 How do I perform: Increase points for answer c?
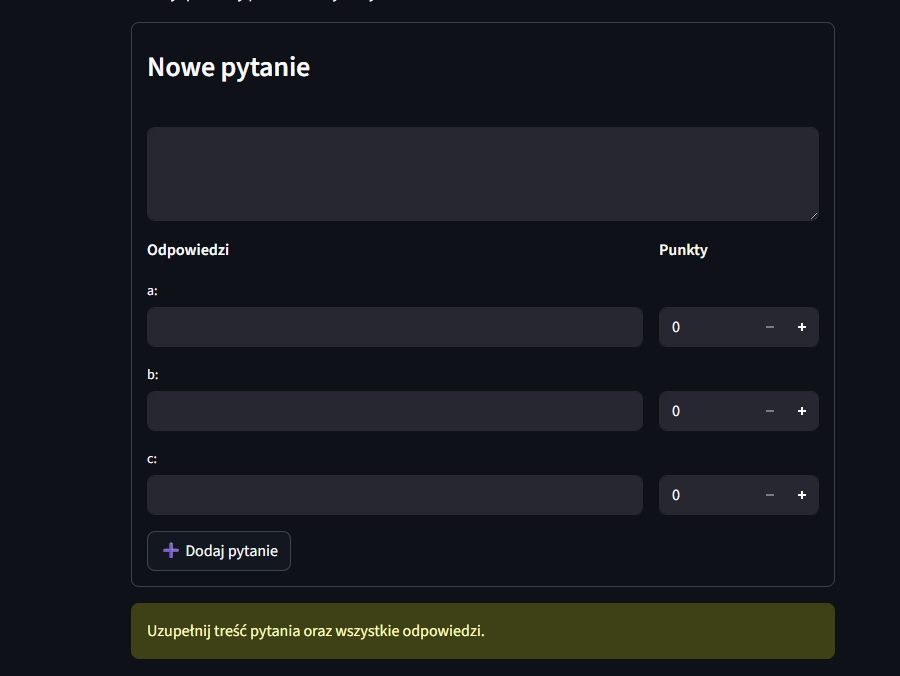802,495
